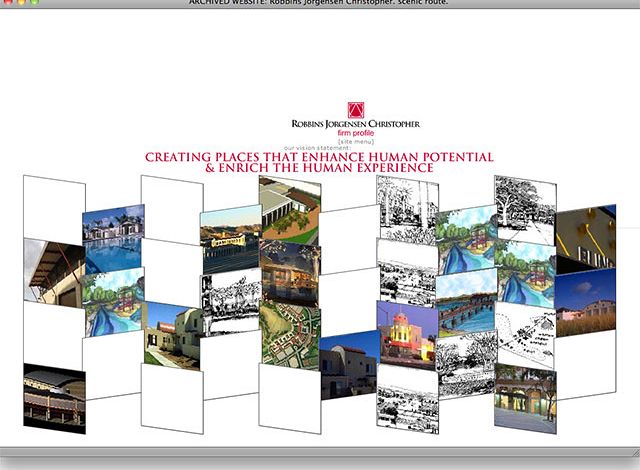Open the restaurant interior at night thumbnail
640x470 pixels.
tap(289, 270)
